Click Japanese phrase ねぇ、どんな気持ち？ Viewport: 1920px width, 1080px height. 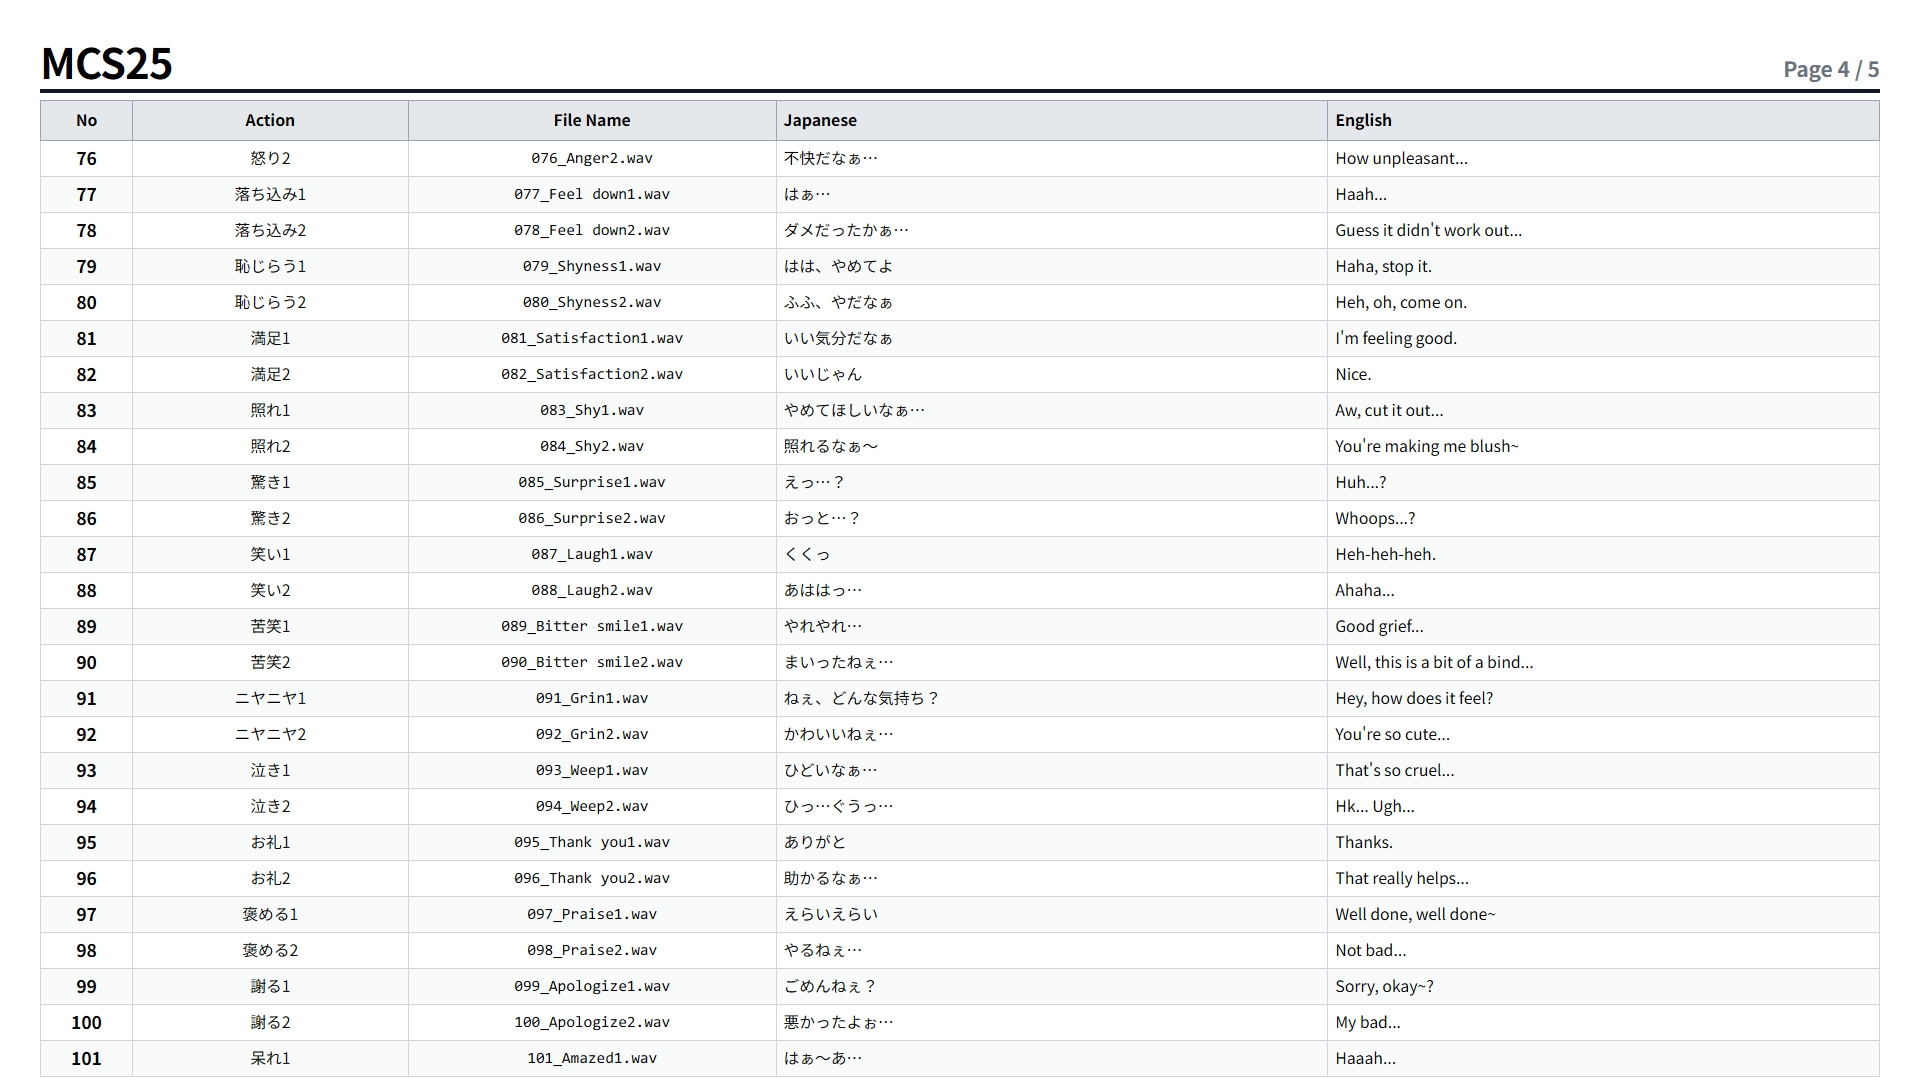coord(862,698)
